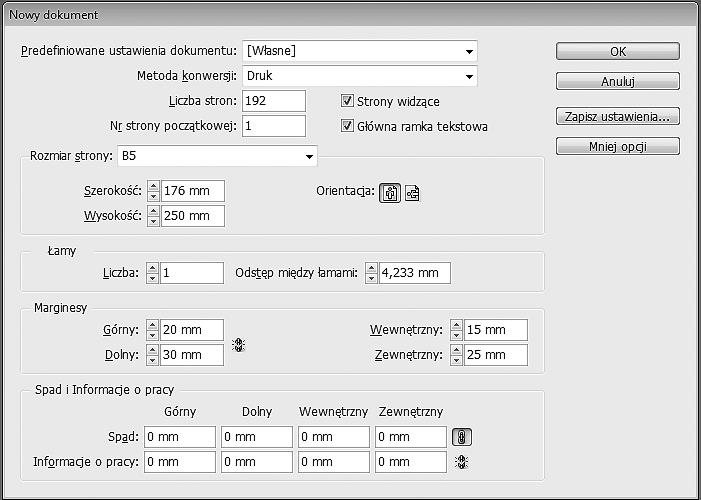The image size is (701, 500).
Task: Click the Górny margin stepper arrows
Action: 153,330
